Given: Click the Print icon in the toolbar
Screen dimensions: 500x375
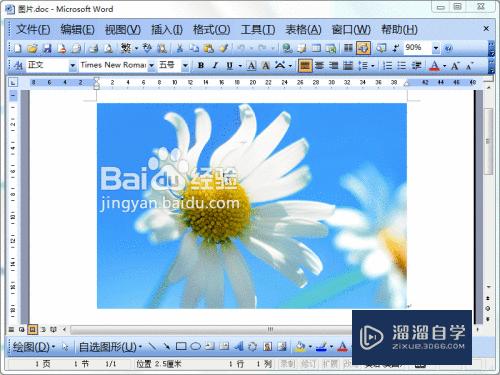Looking at the screenshot, I should click(x=94, y=49).
